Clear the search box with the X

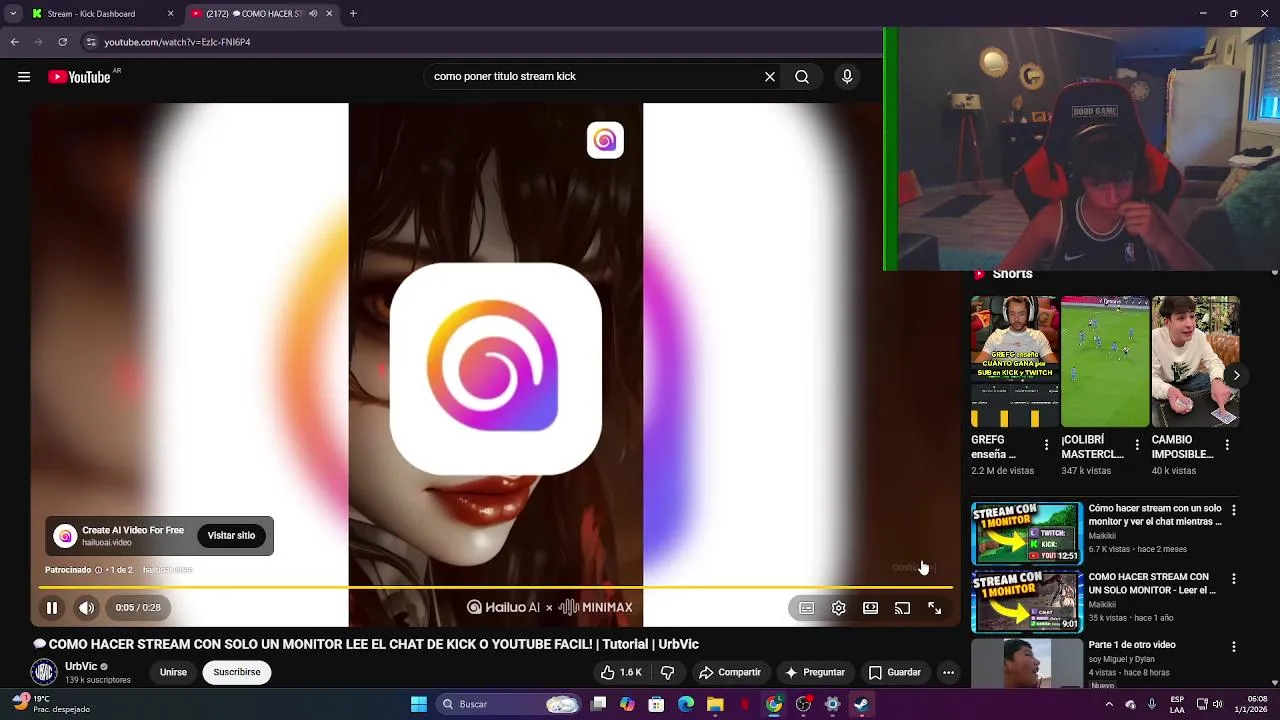coord(770,77)
